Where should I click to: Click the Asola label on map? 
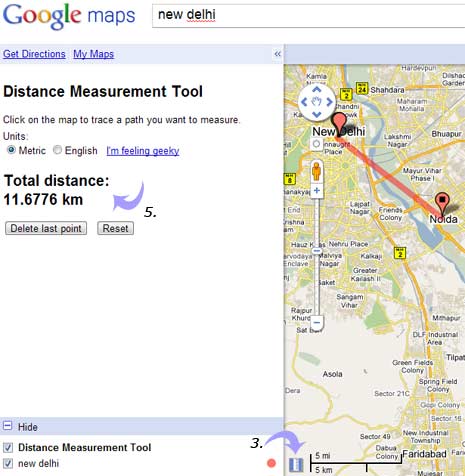tap(332, 374)
